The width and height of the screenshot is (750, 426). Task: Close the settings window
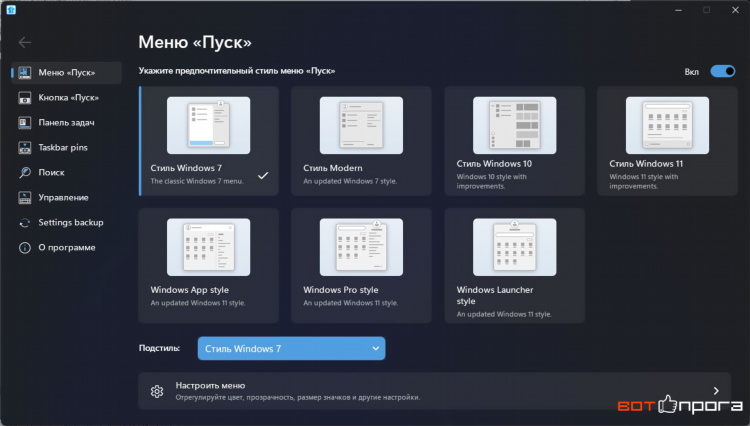pos(735,10)
